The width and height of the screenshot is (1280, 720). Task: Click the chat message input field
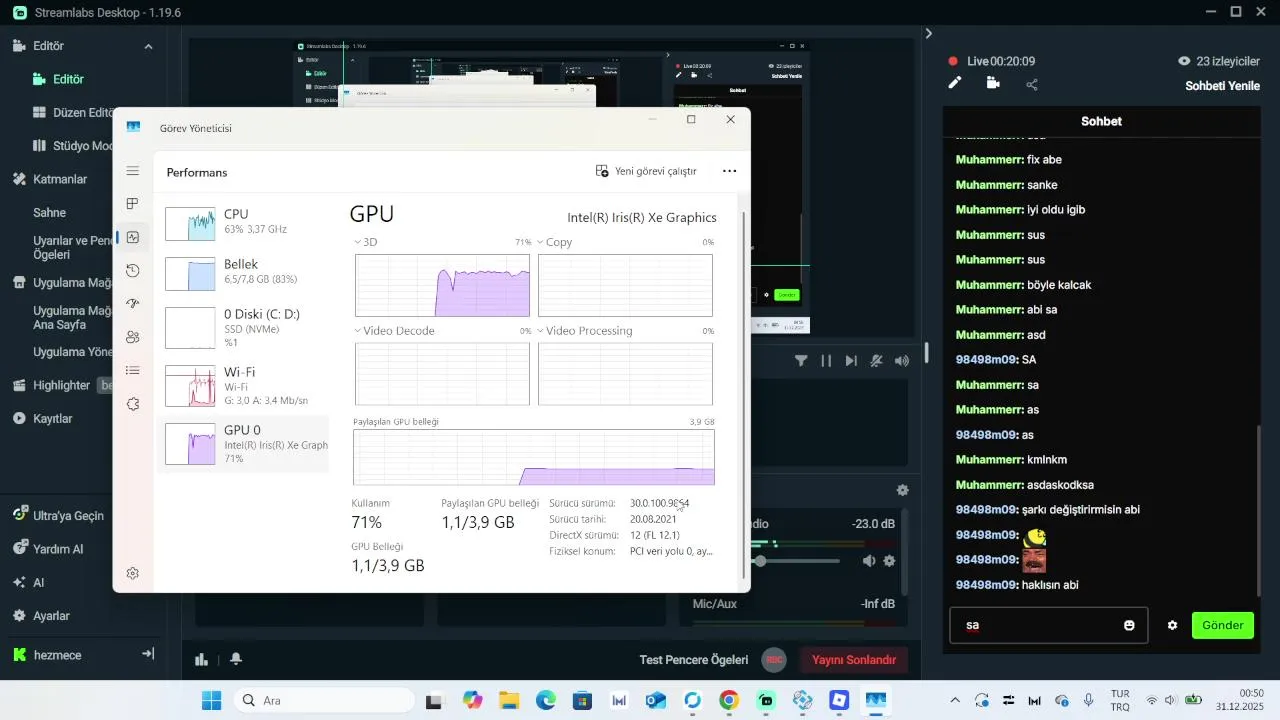(x=1048, y=625)
